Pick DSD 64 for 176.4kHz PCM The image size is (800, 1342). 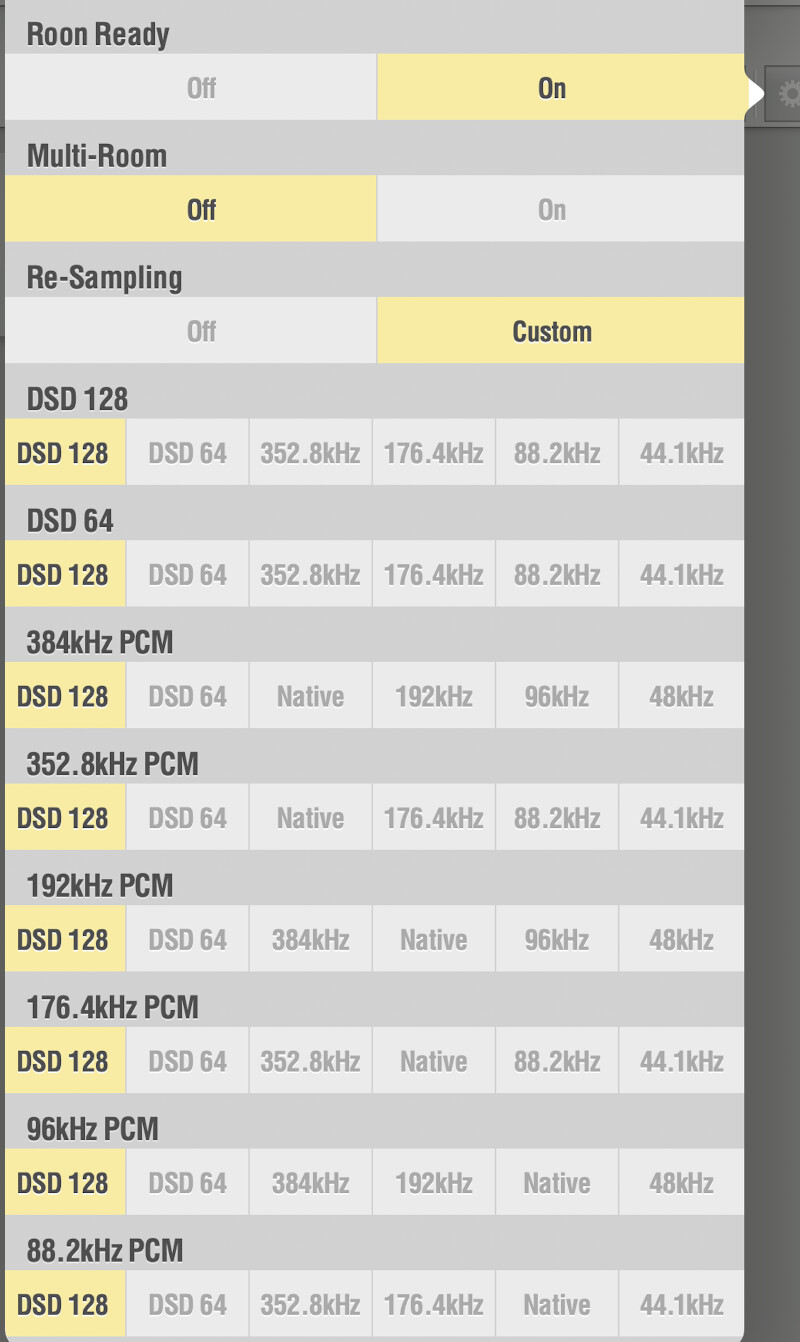click(x=187, y=1061)
